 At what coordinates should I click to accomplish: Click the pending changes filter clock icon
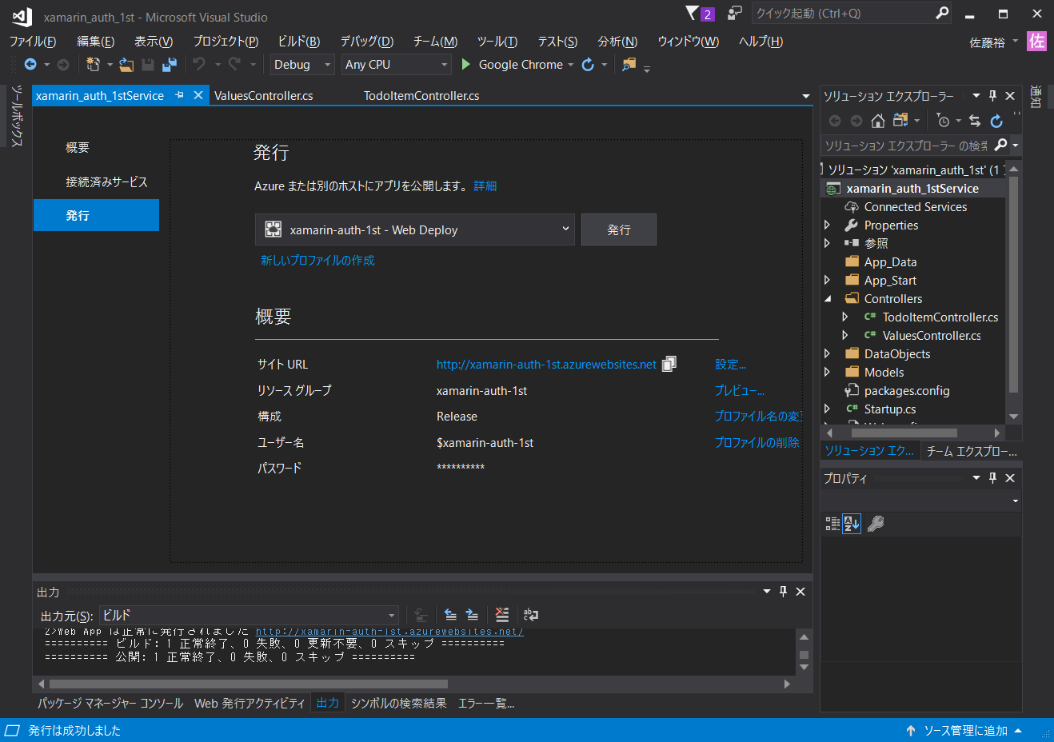click(943, 121)
